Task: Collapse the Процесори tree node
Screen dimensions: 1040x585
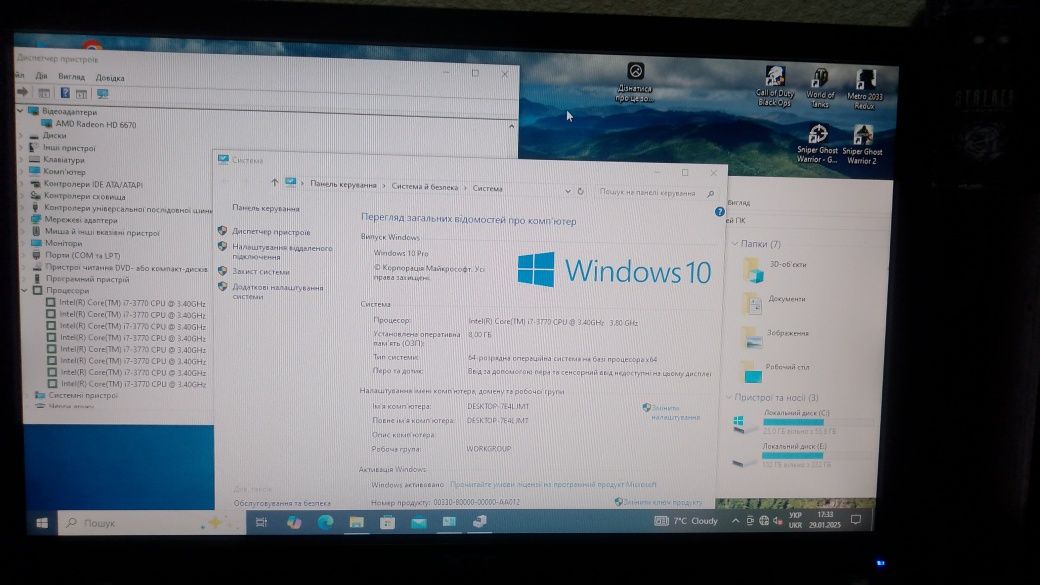Action: click(x=25, y=290)
